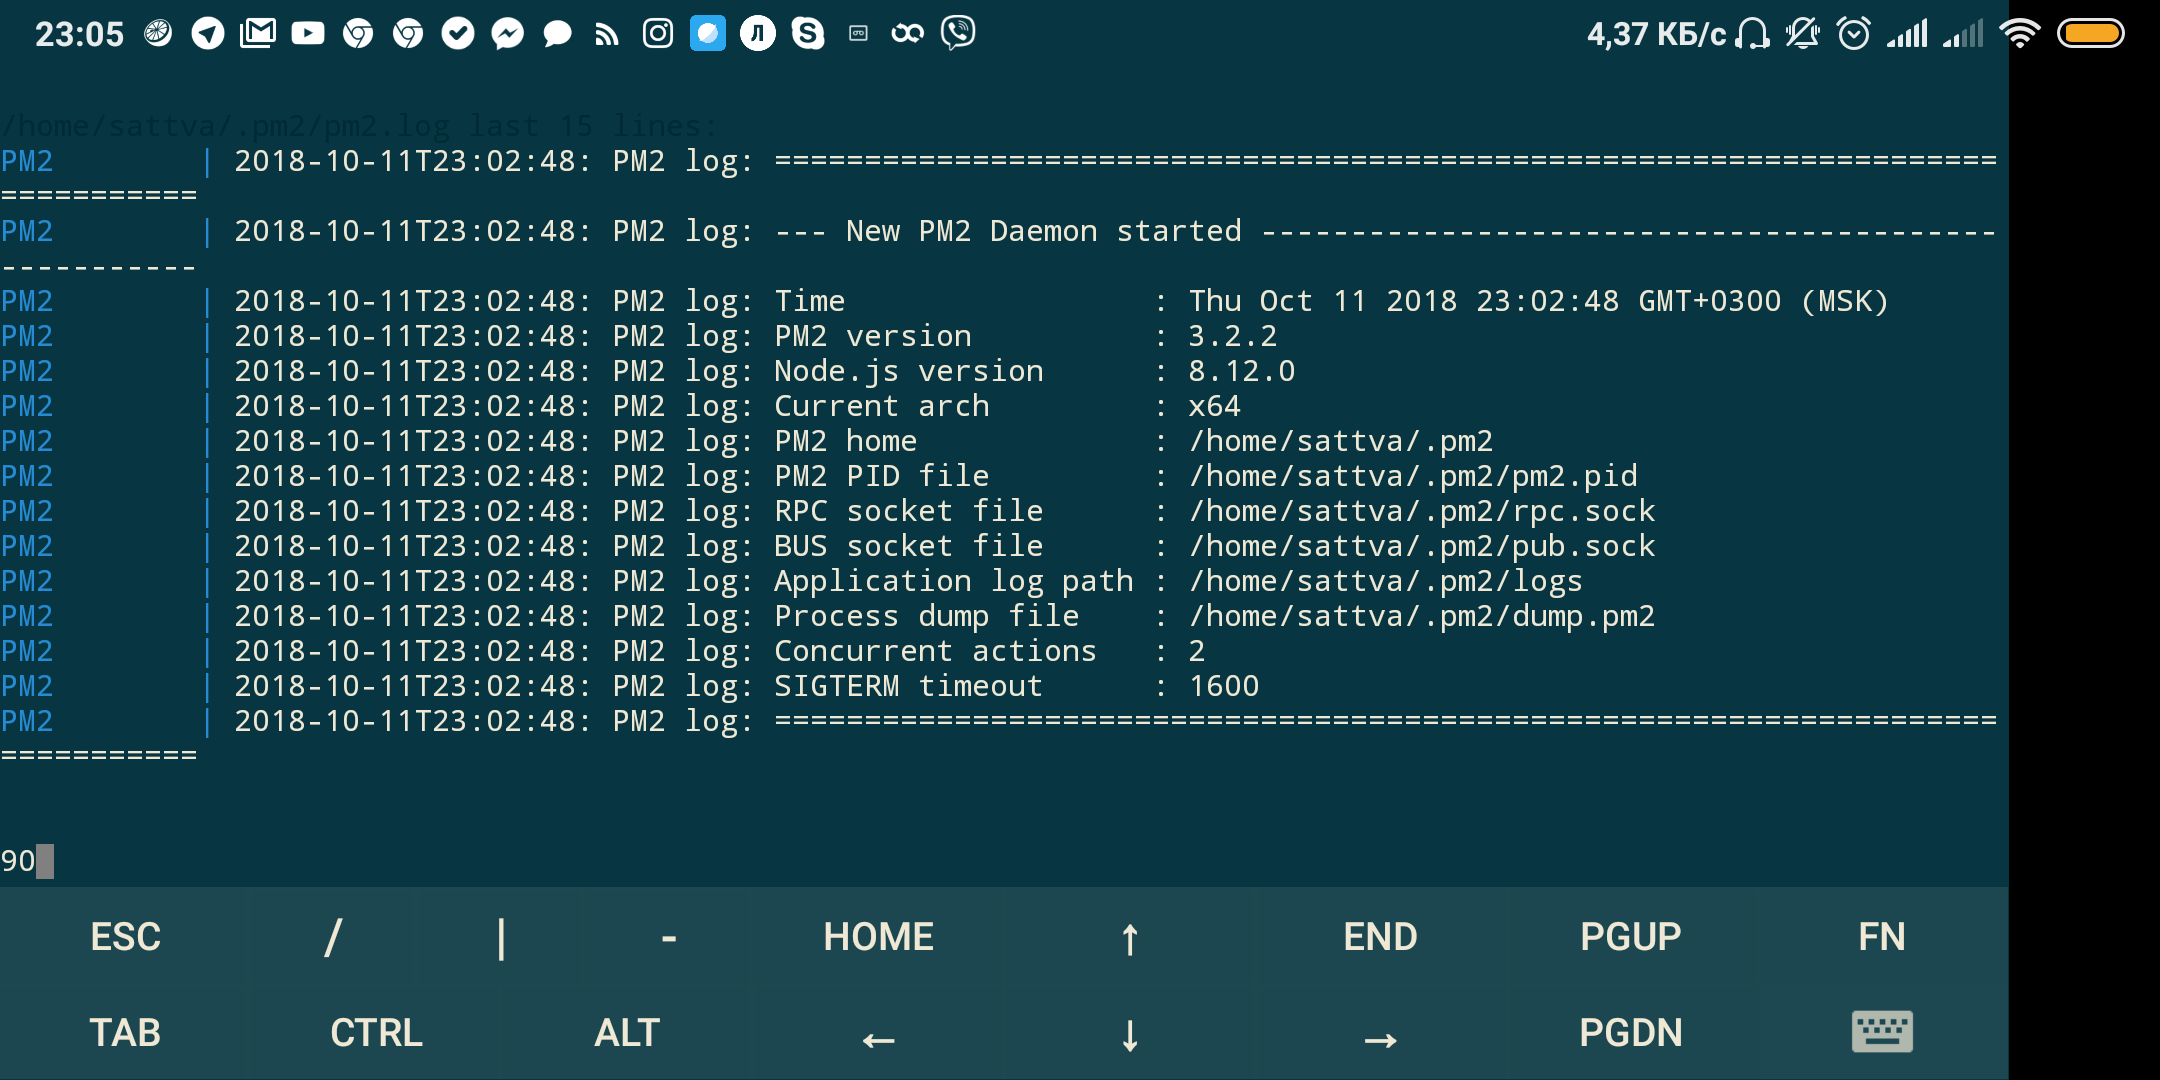The width and height of the screenshot is (2160, 1080).
Task: Tap the infinity-shaped notification icon
Action: point(907,34)
